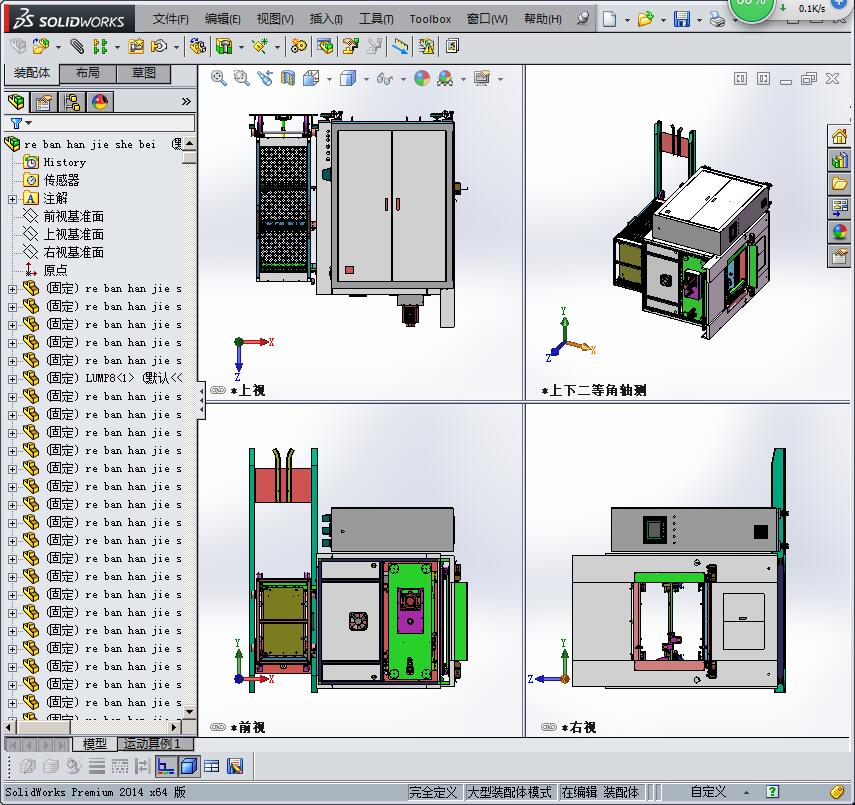This screenshot has width=855, height=805.
Task: Click the Edit Appearance color ball icon
Action: pos(422,79)
